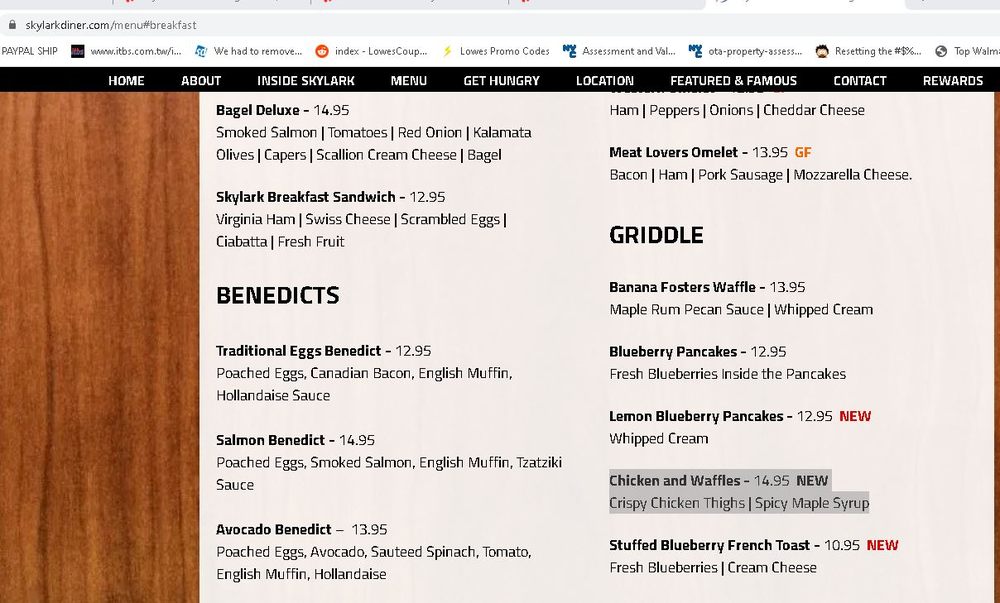Open the ABOUT page
The image size is (1000, 603).
click(x=201, y=81)
